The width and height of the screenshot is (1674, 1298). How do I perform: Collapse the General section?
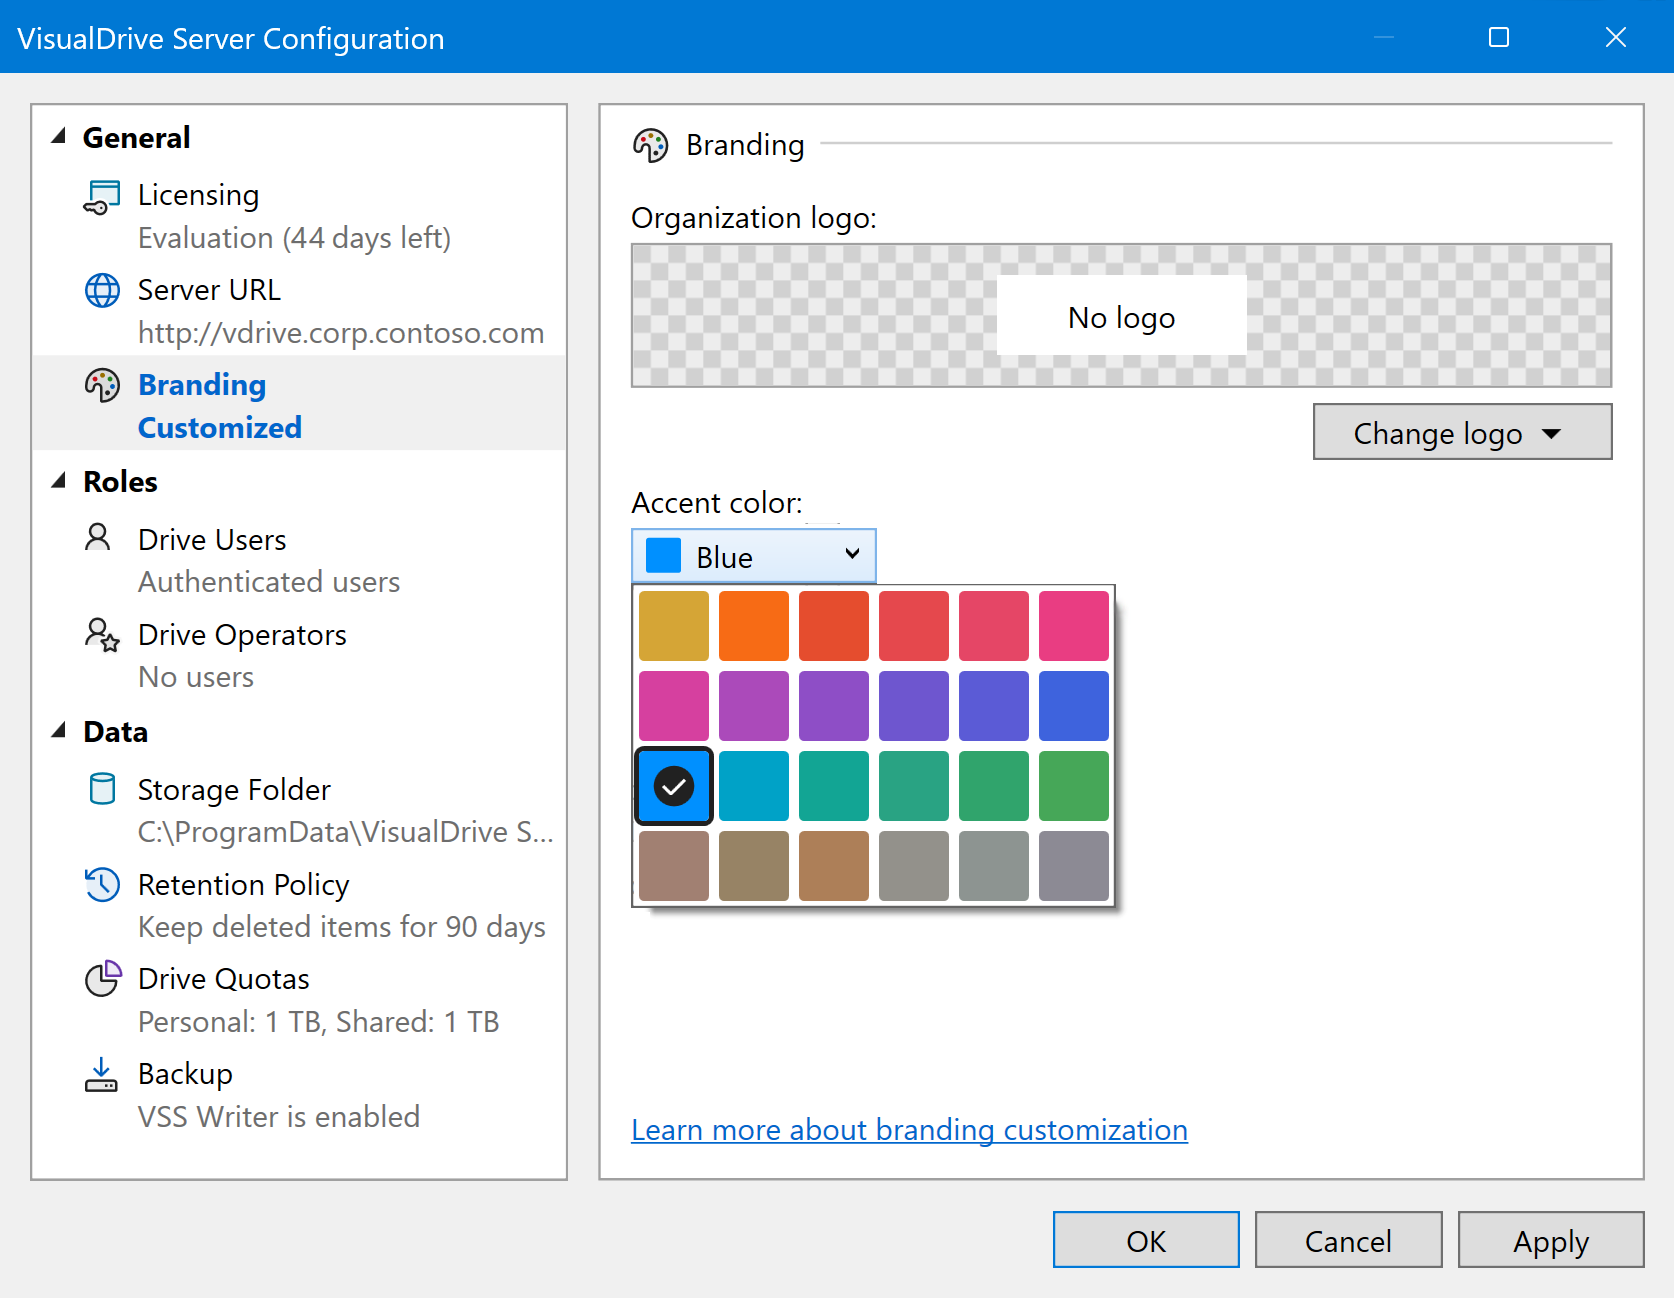pos(59,137)
